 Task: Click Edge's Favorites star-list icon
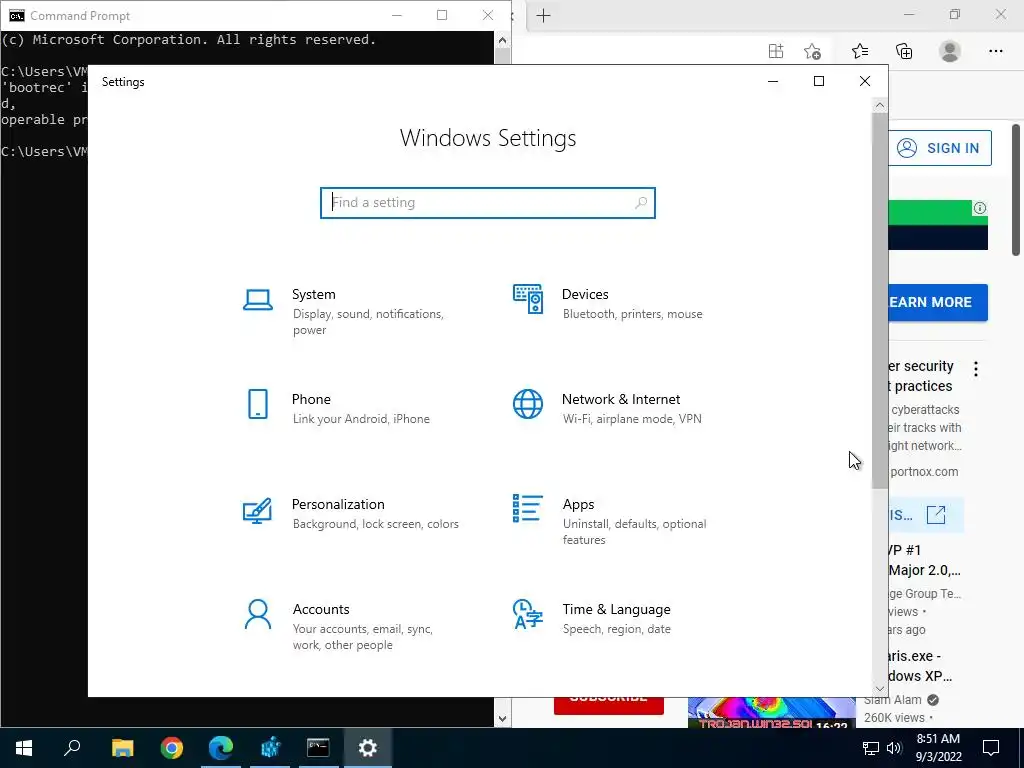860,51
